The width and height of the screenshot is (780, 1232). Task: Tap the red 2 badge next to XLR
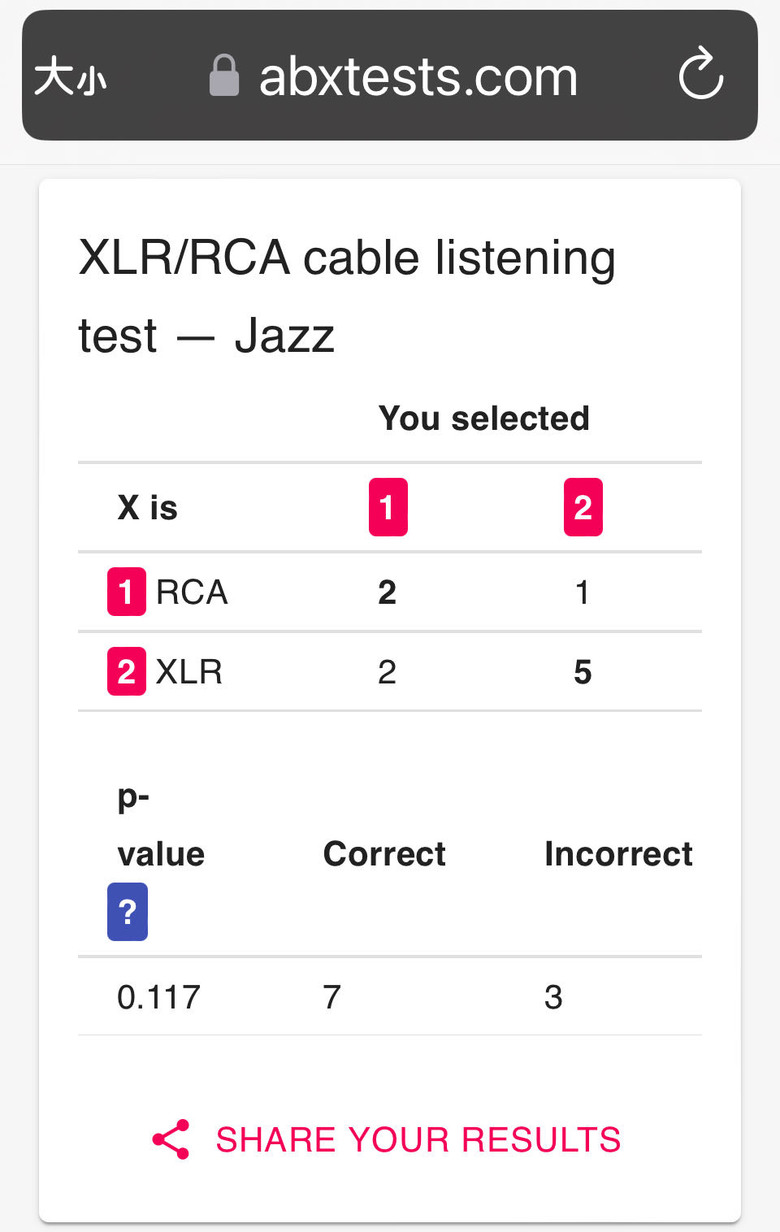click(126, 671)
